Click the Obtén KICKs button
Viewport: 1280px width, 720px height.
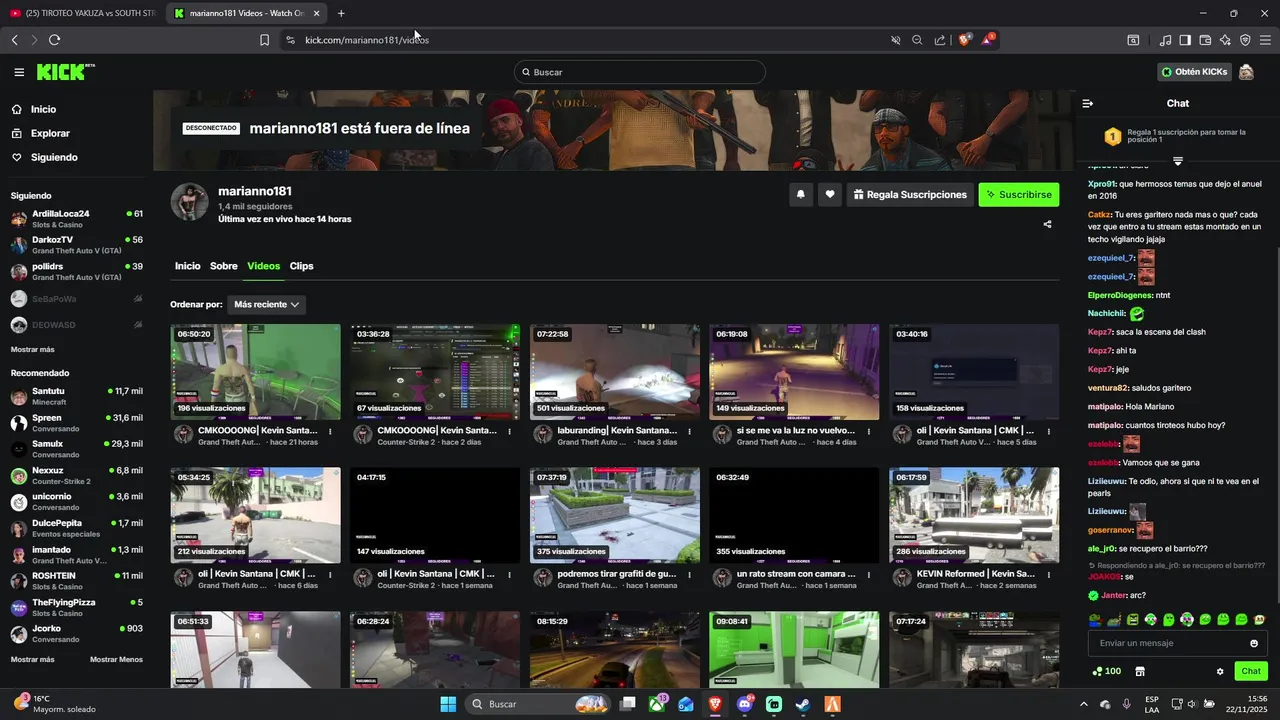pyautogui.click(x=1194, y=72)
